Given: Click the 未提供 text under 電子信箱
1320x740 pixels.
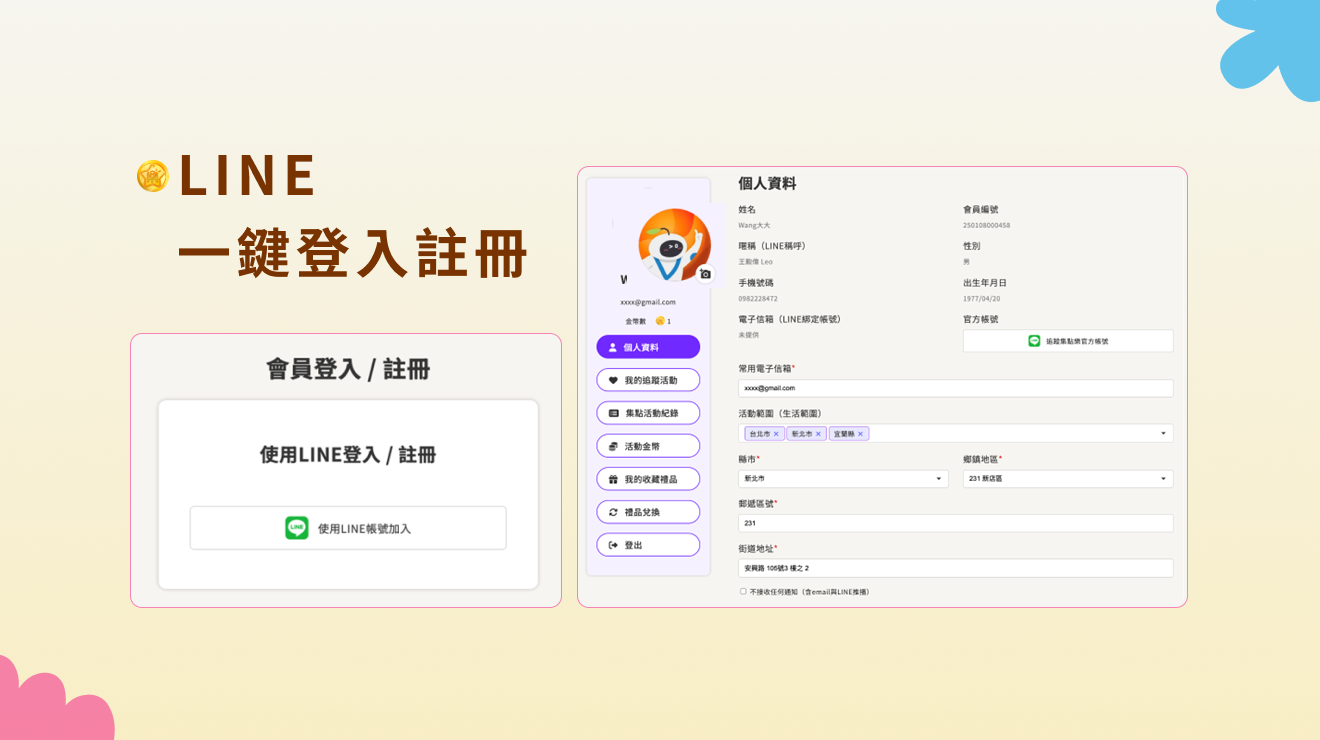Looking at the screenshot, I should 748,335.
